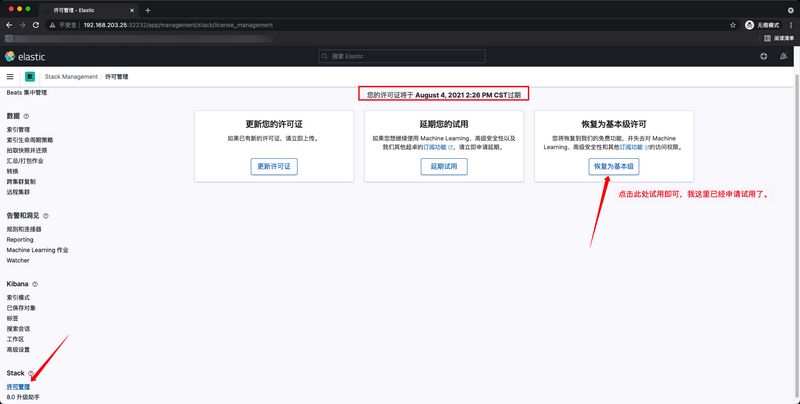Open the Chrome three-dot menu
This screenshot has height=404, width=800.
coord(791,25)
